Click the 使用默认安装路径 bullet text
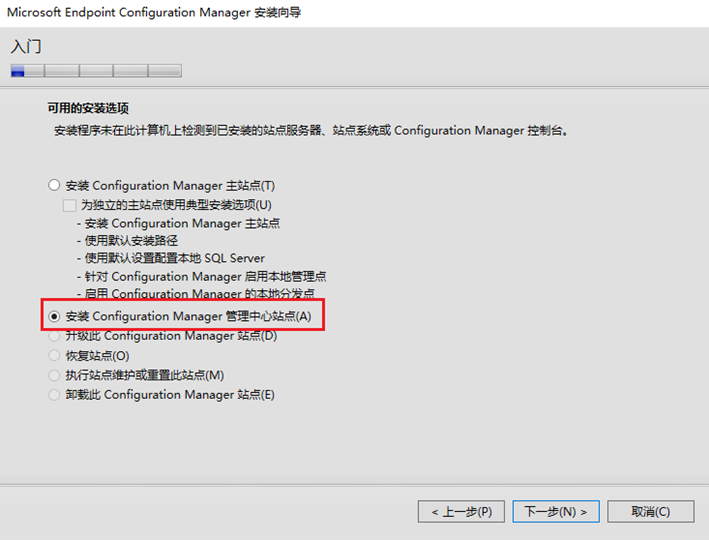Viewport: 709px width, 540px height. coord(130,241)
